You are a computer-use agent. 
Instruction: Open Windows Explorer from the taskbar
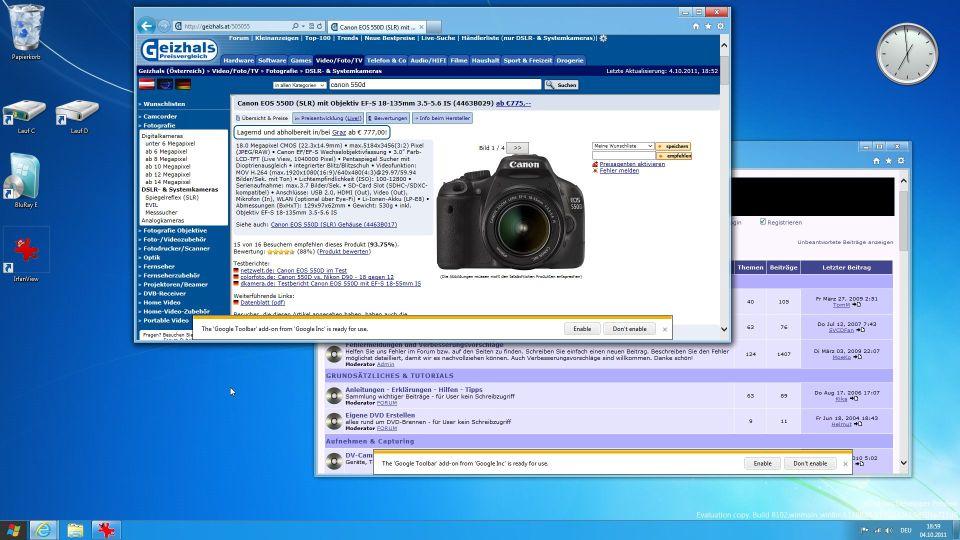tap(75, 530)
